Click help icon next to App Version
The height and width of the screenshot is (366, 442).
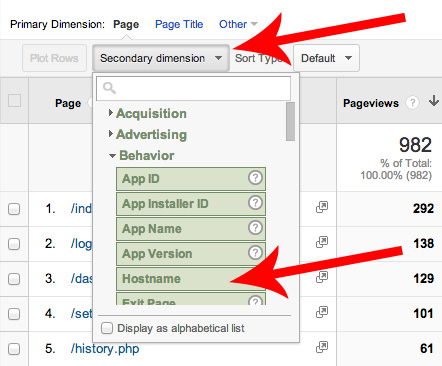pos(255,253)
